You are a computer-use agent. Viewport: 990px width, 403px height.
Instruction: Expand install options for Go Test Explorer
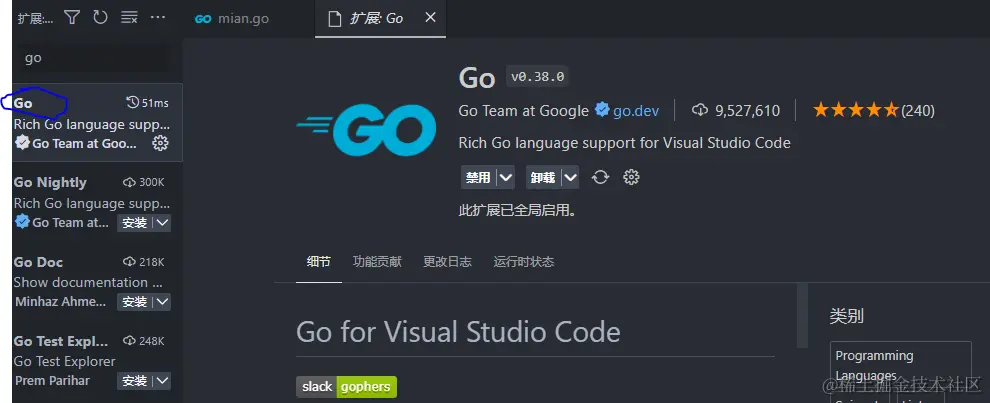tap(162, 381)
